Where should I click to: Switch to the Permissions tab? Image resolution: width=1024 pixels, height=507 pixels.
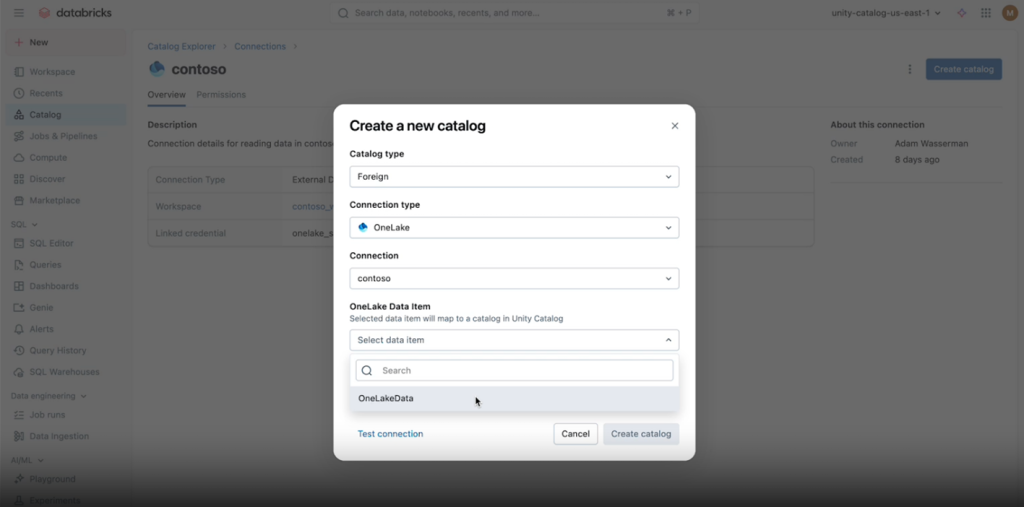(x=221, y=95)
